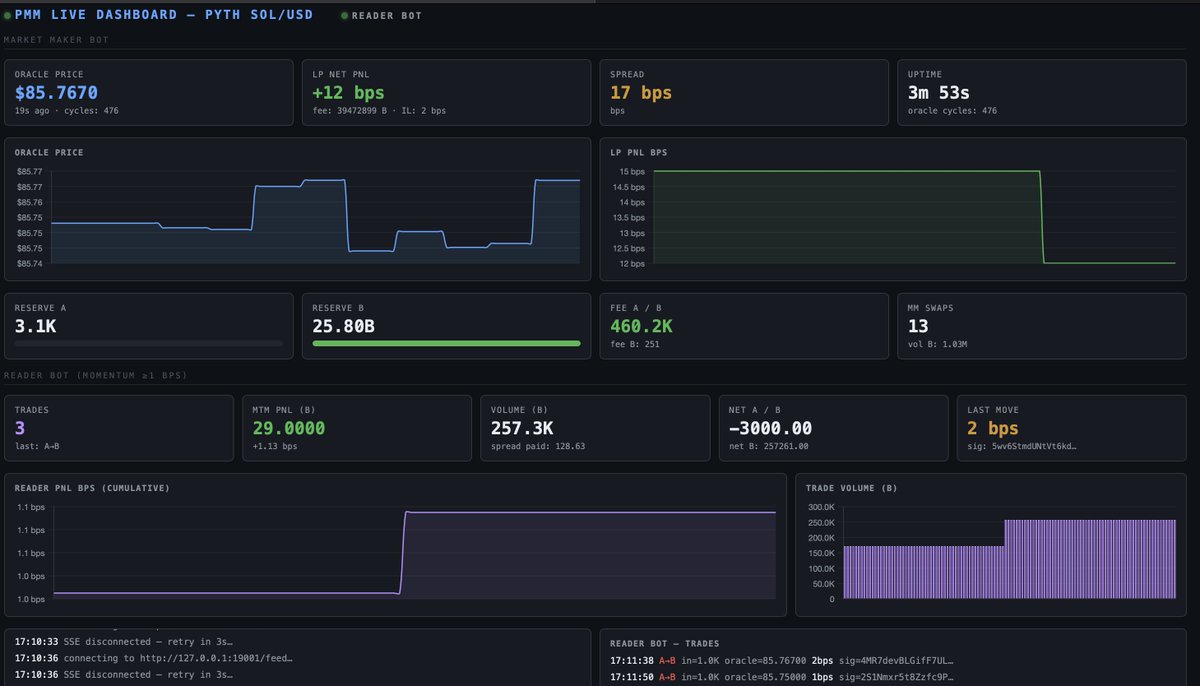
Task: Click the 12 bps axis label in LP PNL chart
Action: point(630,263)
